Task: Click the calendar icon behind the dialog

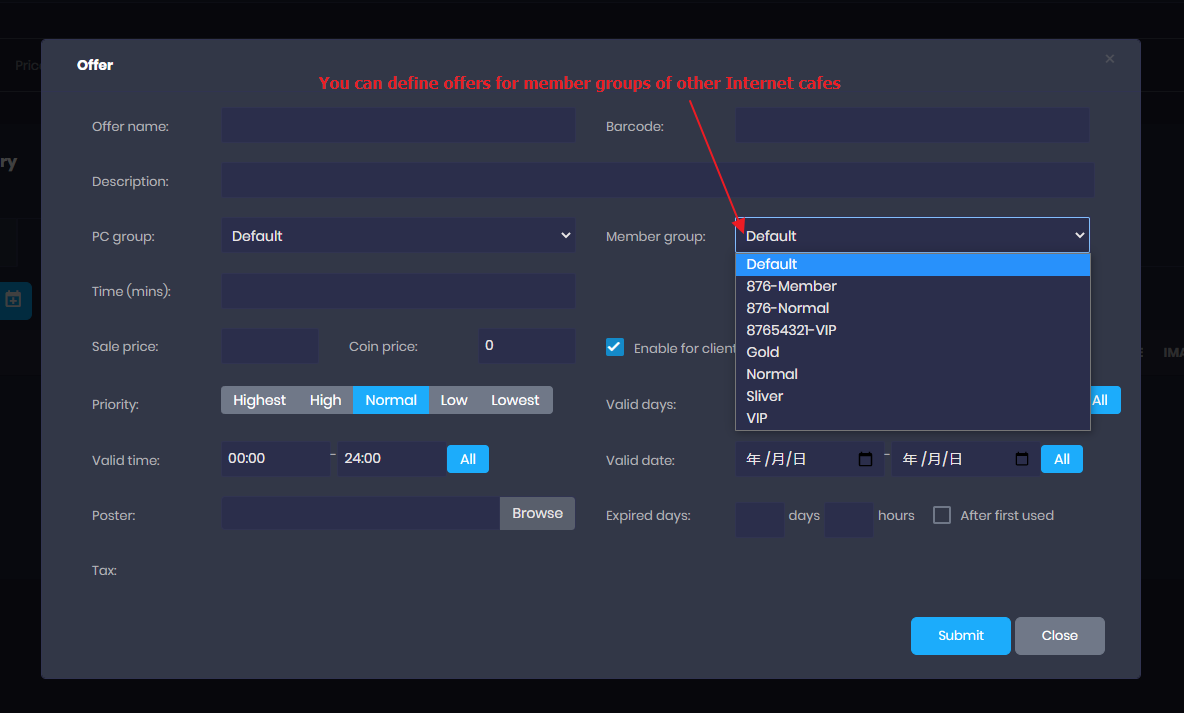Action: (14, 299)
